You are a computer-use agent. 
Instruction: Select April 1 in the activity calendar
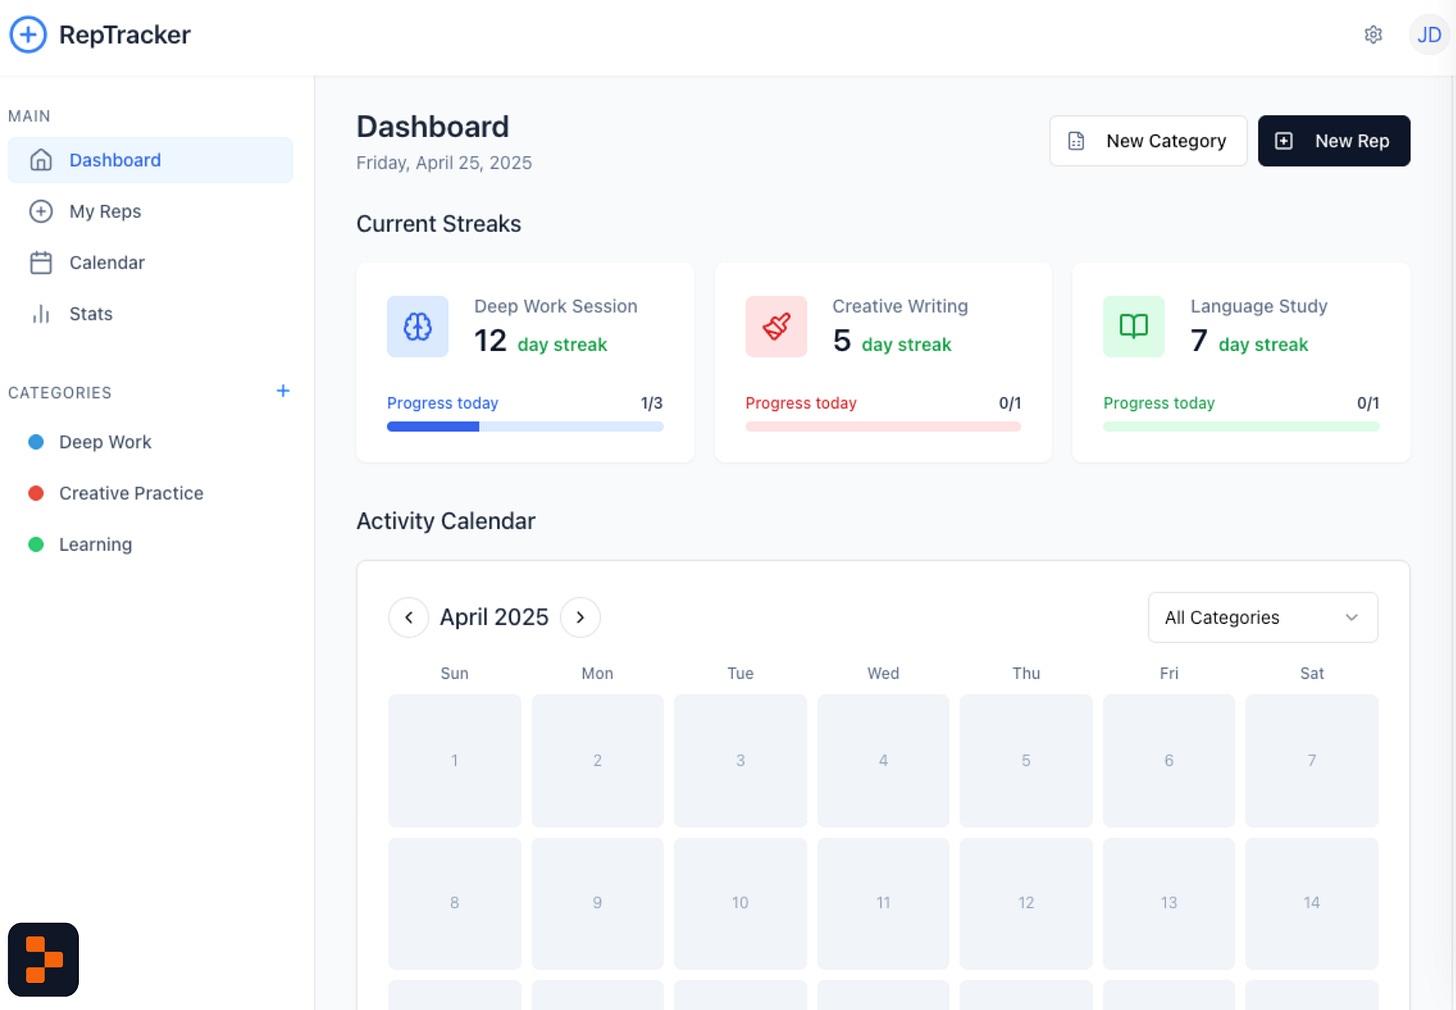(x=454, y=761)
